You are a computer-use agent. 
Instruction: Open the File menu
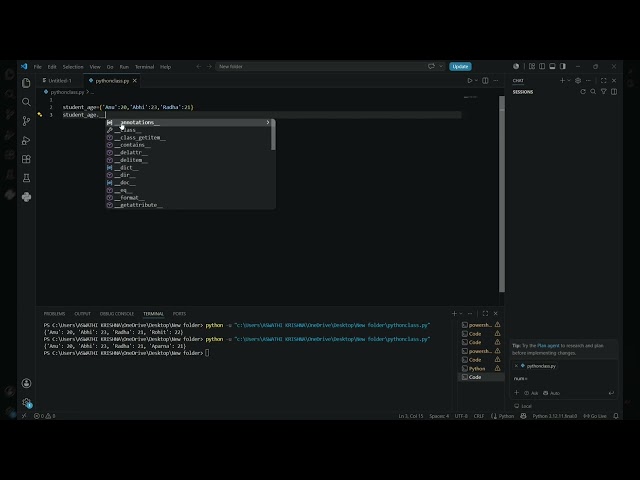(38, 67)
